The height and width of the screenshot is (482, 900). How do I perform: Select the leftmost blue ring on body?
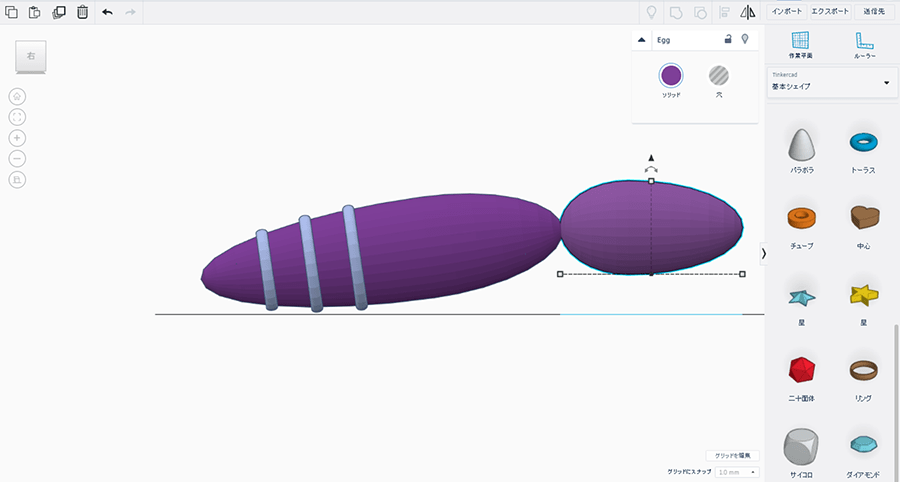tap(267, 270)
